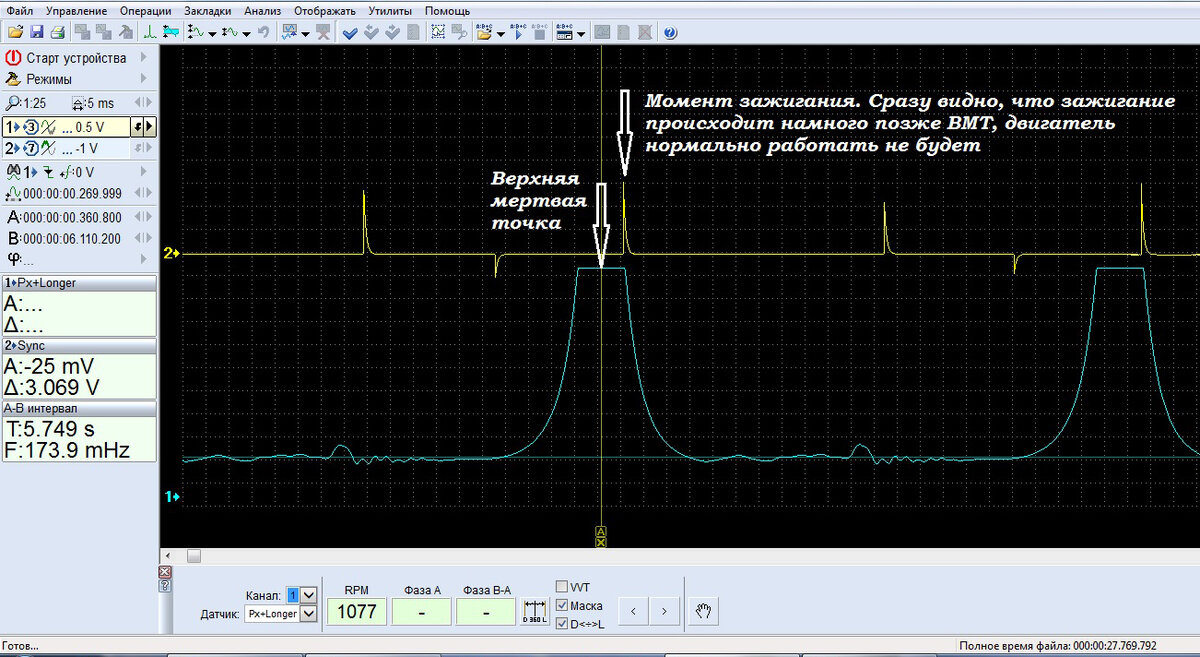The image size is (1200, 657).
Task: Click the Open file folder icon
Action: 15,33
